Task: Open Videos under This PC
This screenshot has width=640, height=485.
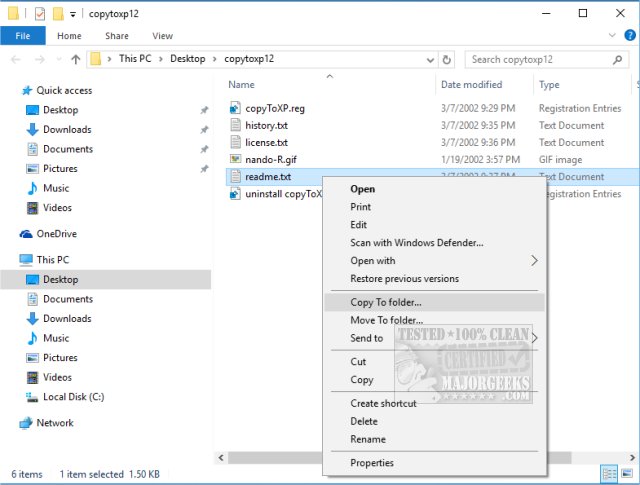Action: coord(57,377)
